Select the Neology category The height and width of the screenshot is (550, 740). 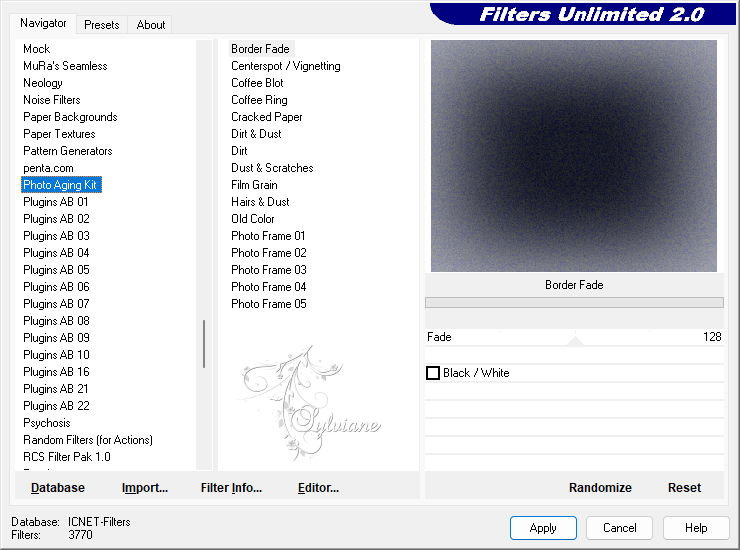tap(43, 83)
